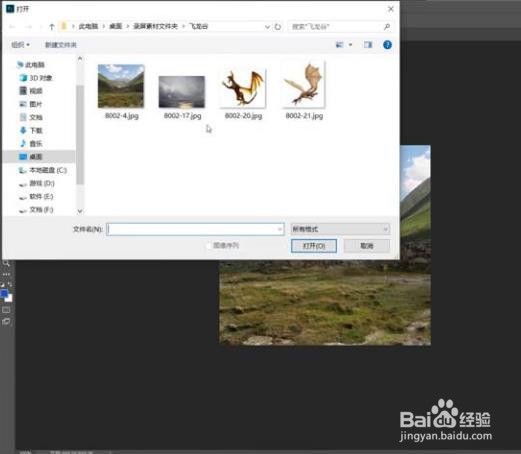Toggle the Image Sequence checkbox

209,246
